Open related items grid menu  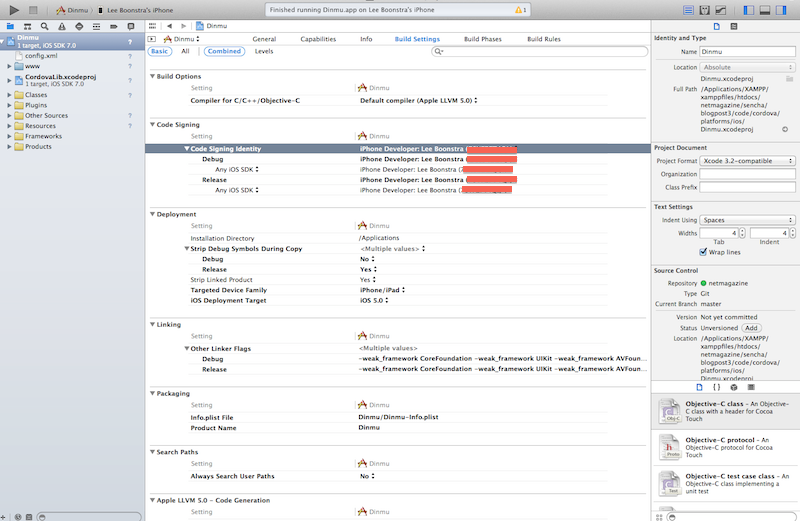pyautogui.click(x=153, y=26)
